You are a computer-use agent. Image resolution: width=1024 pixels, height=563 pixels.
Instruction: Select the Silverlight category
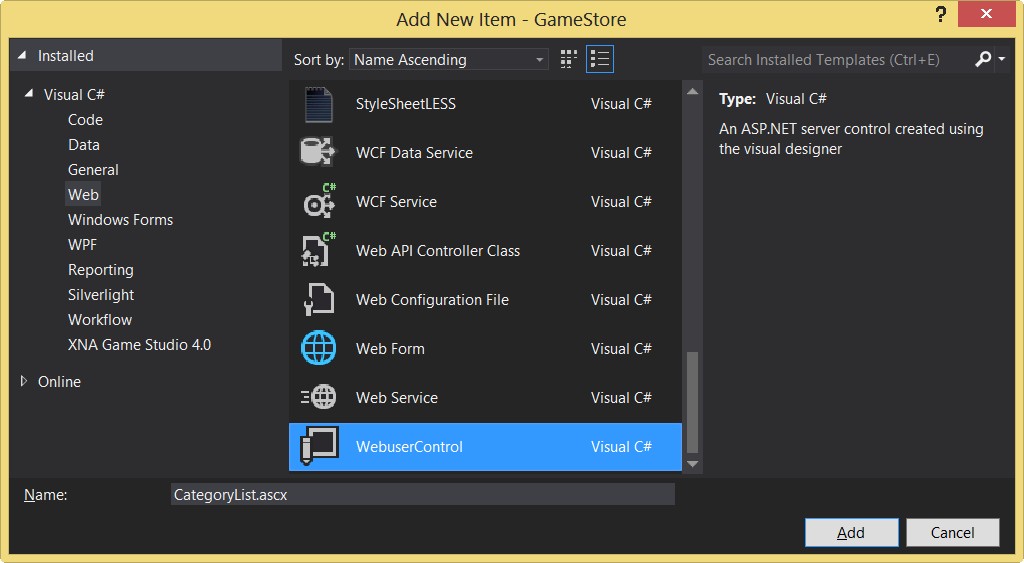(101, 295)
